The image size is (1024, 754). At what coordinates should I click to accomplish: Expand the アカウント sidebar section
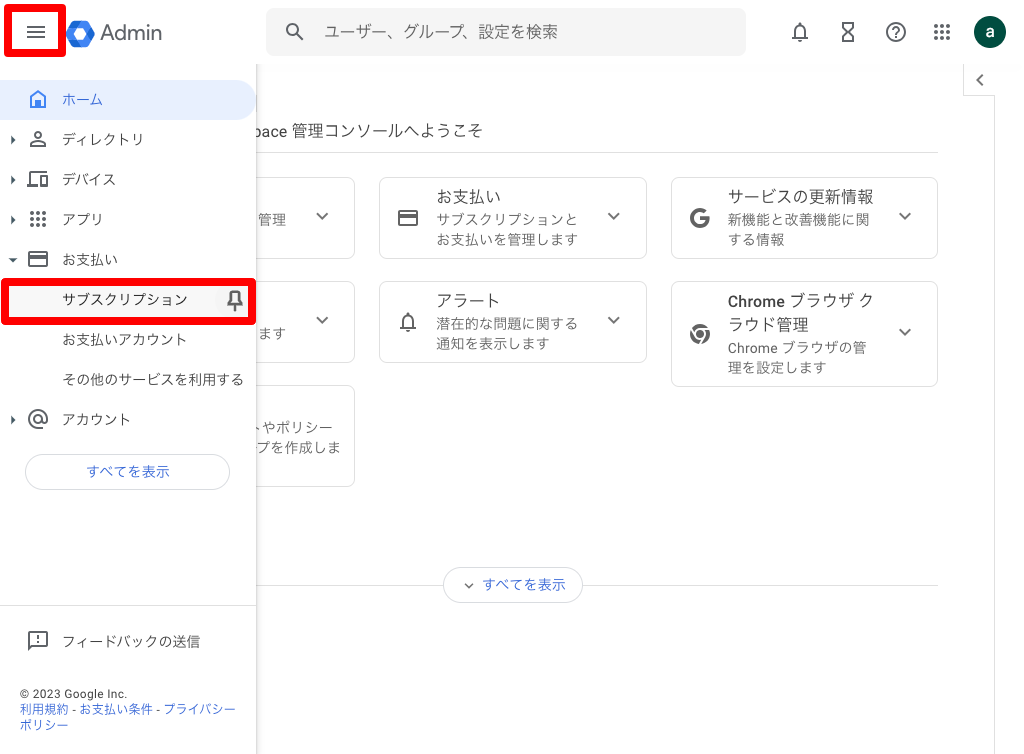coord(12,419)
